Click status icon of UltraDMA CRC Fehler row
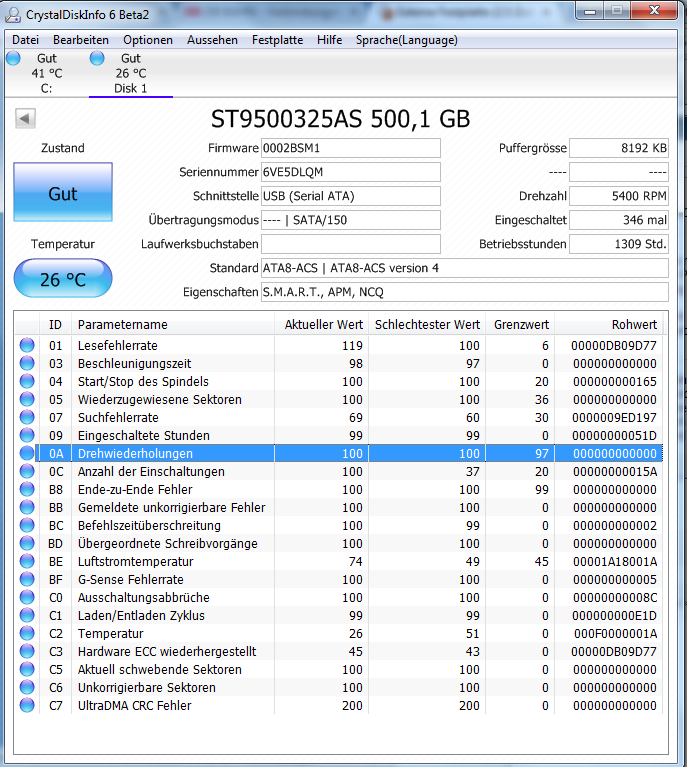 click(27, 705)
